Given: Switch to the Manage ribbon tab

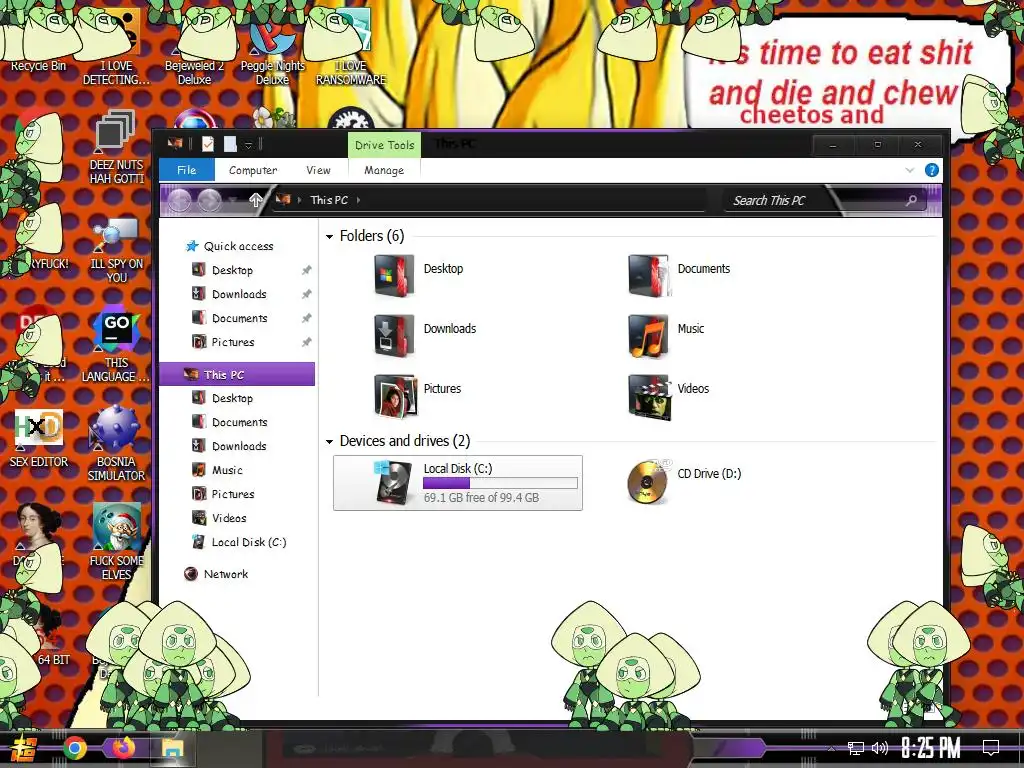Looking at the screenshot, I should tap(384, 170).
